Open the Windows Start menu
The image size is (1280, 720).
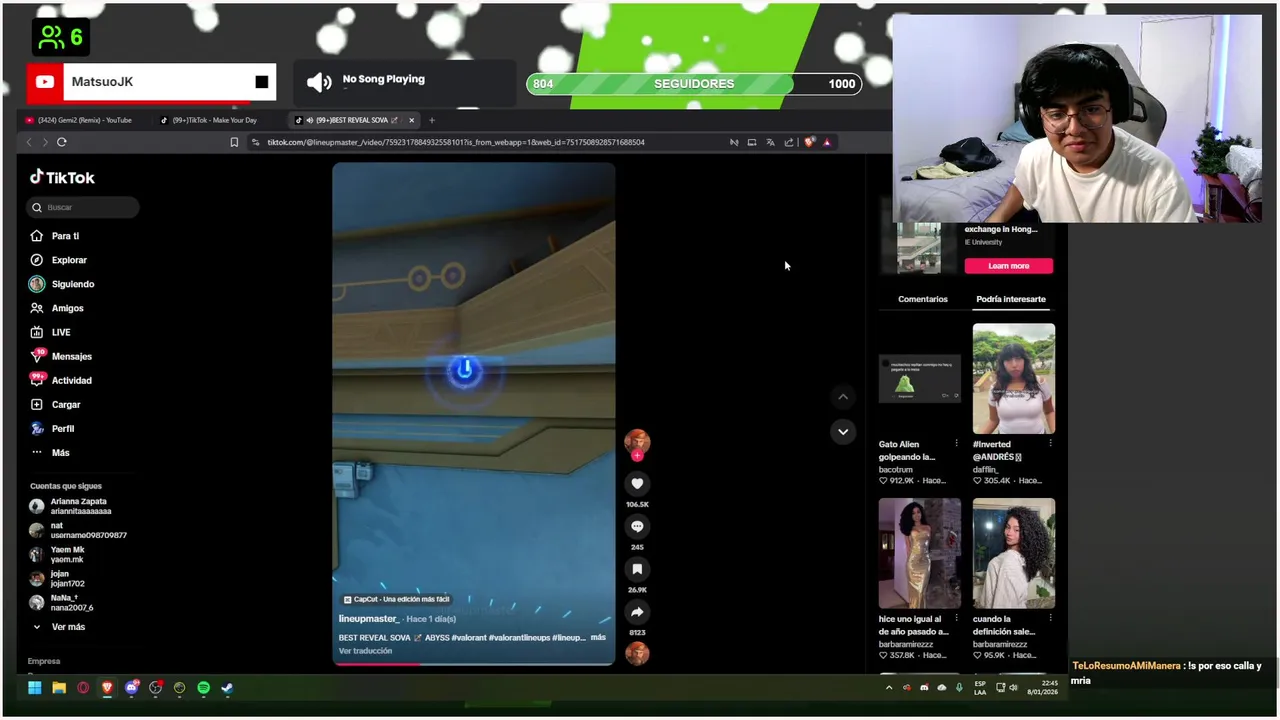(35, 688)
